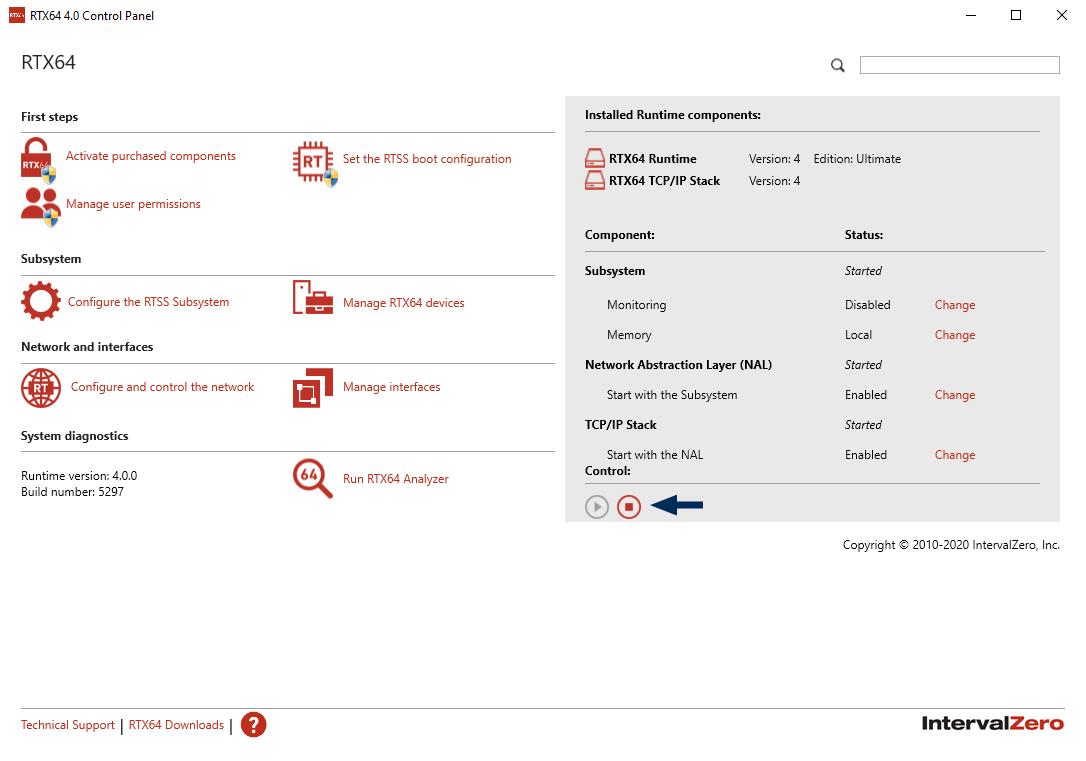Click the RTX64 TCP/IP Stack component name

[665, 181]
